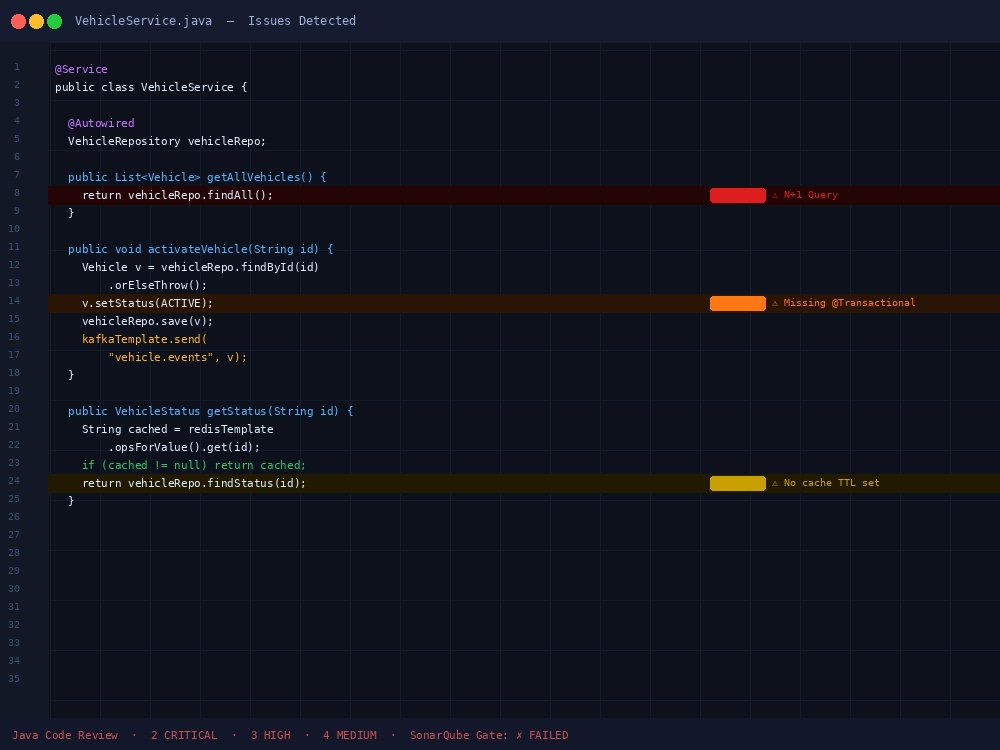
Task: Click the '@Autowired' annotation
Action: coord(101,123)
